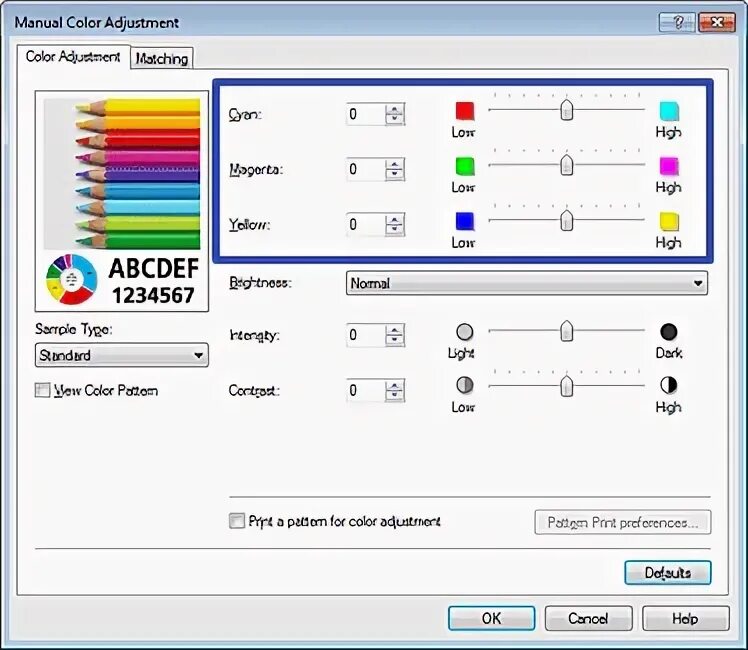
Task: Increase Contrast value with up spinner arrow
Action: 395,386
